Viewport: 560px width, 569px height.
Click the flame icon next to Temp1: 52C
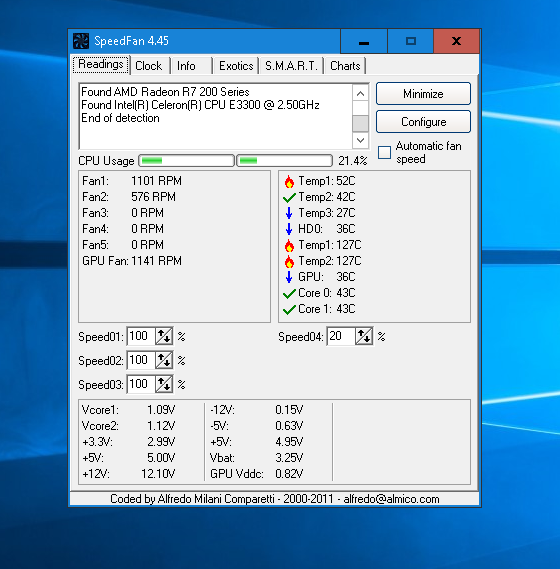289,181
